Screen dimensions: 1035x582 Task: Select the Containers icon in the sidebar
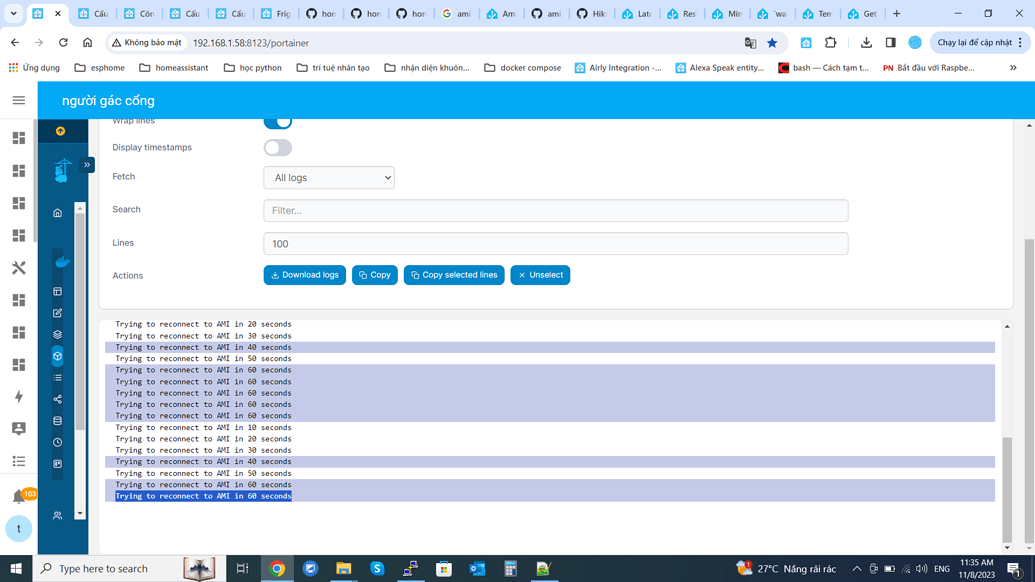(58, 356)
